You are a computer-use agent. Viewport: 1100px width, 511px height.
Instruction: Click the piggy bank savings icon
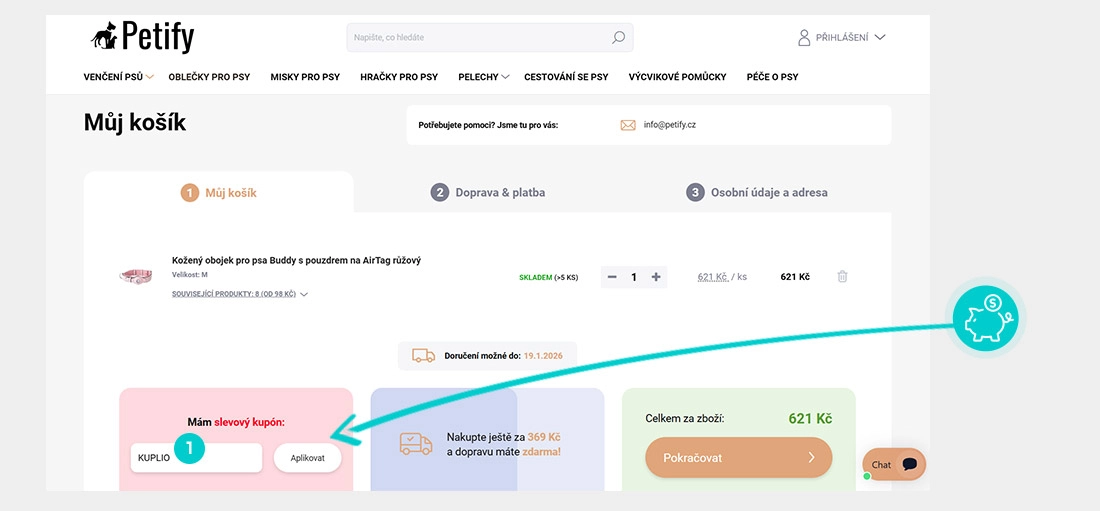click(x=985, y=318)
